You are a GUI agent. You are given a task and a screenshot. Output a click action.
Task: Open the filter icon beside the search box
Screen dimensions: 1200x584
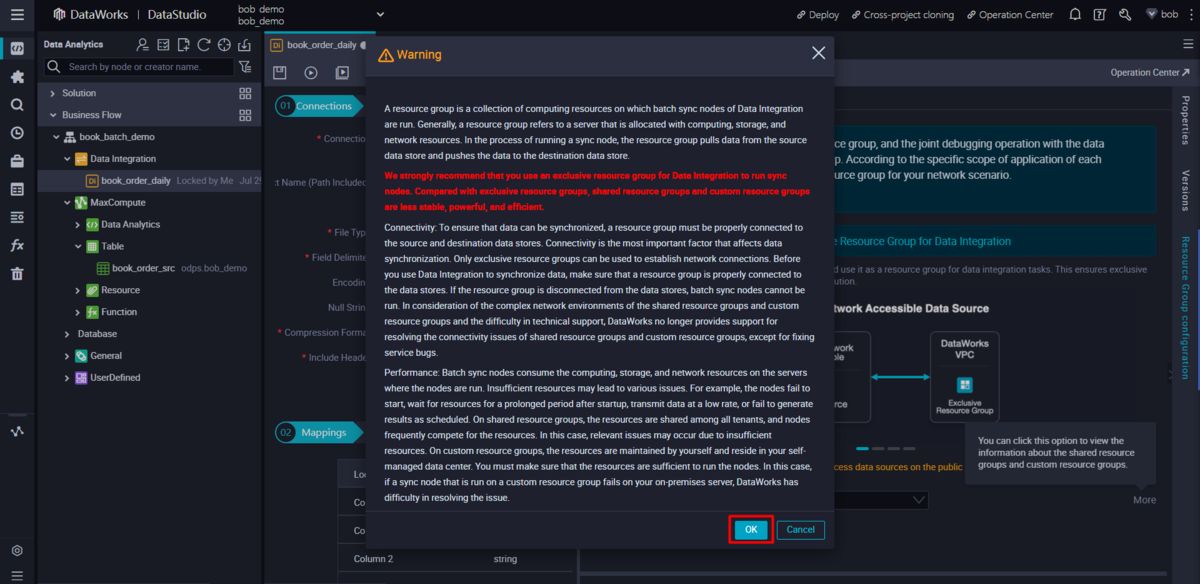245,67
